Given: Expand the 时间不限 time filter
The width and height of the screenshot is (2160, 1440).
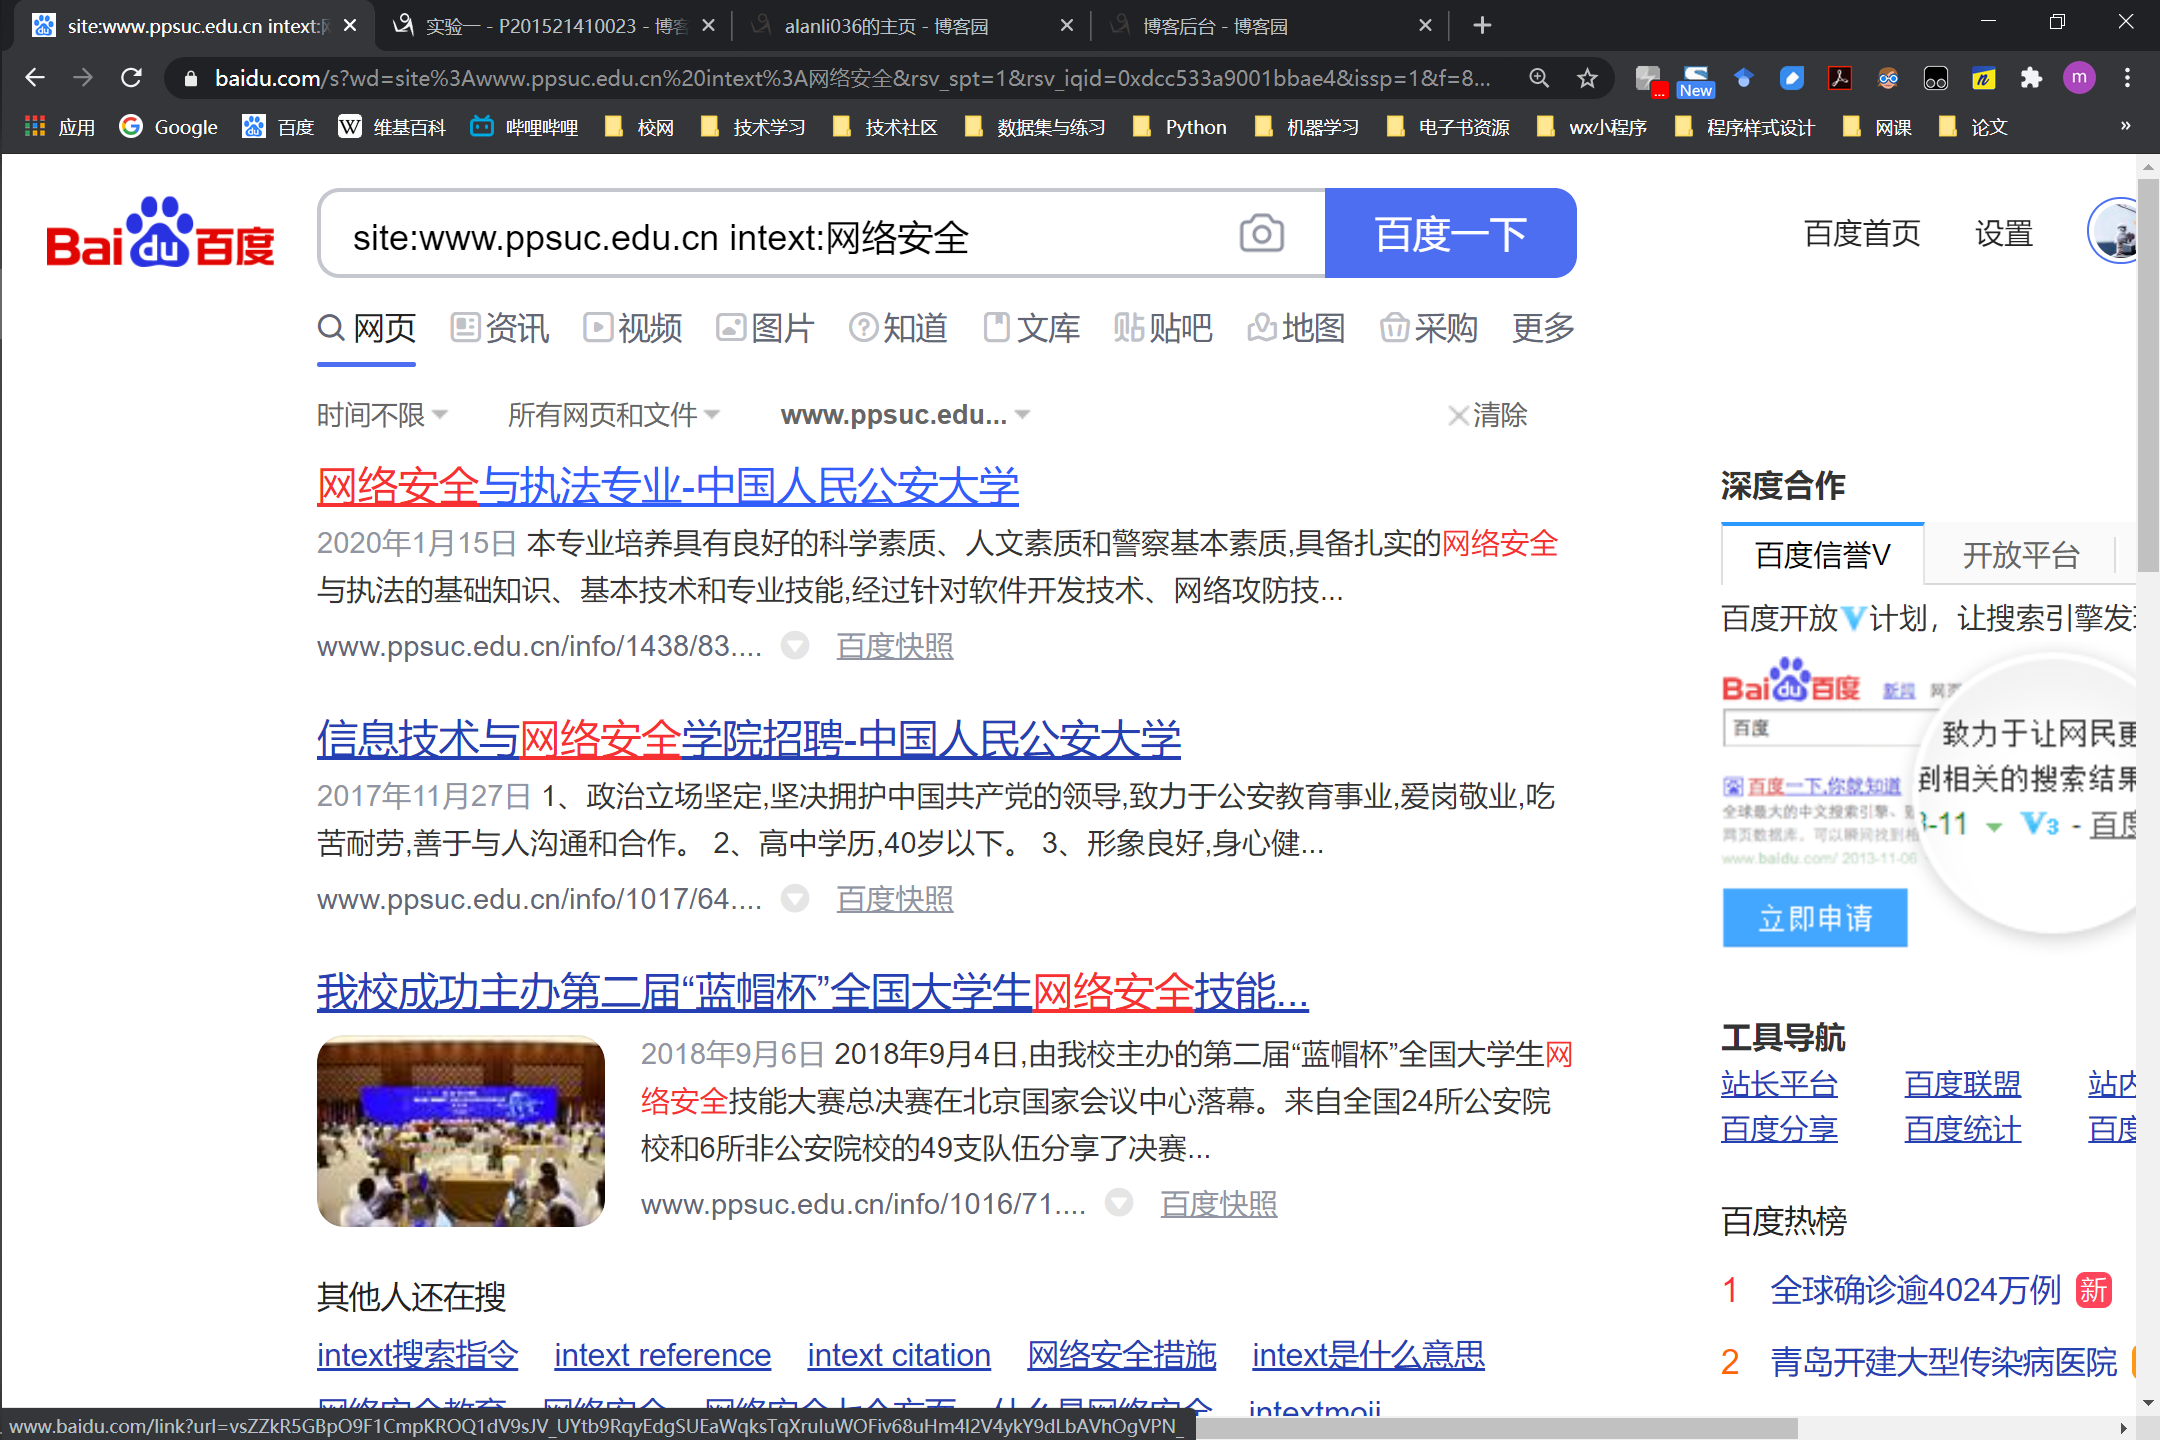Looking at the screenshot, I should [381, 415].
